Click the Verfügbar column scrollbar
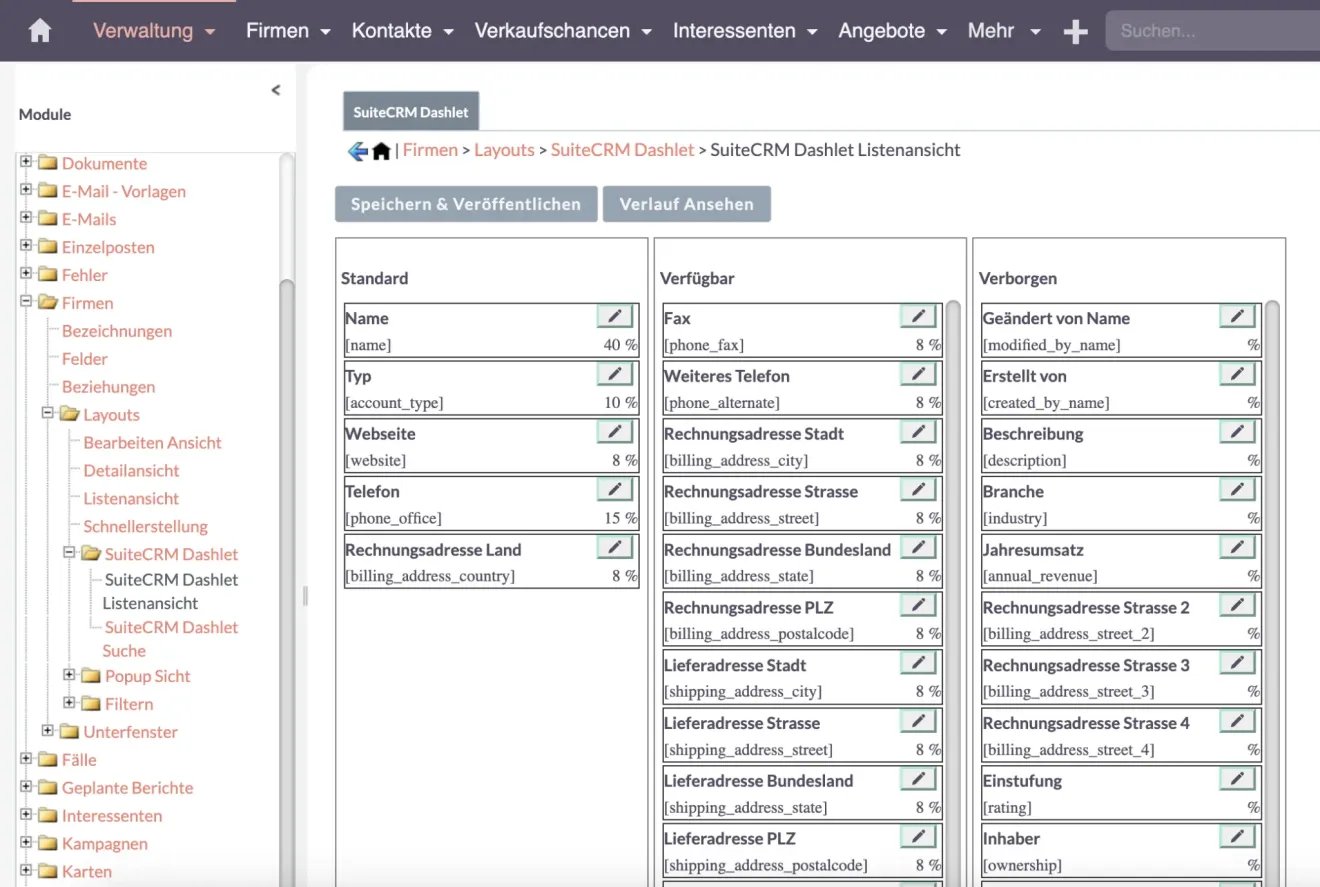The height and width of the screenshot is (887, 1320). (953, 500)
